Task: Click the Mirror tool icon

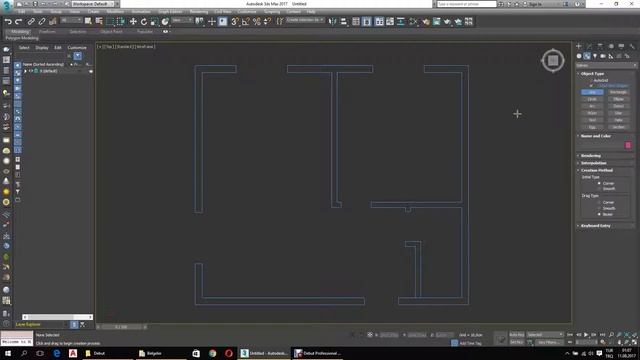Action: 333,22
